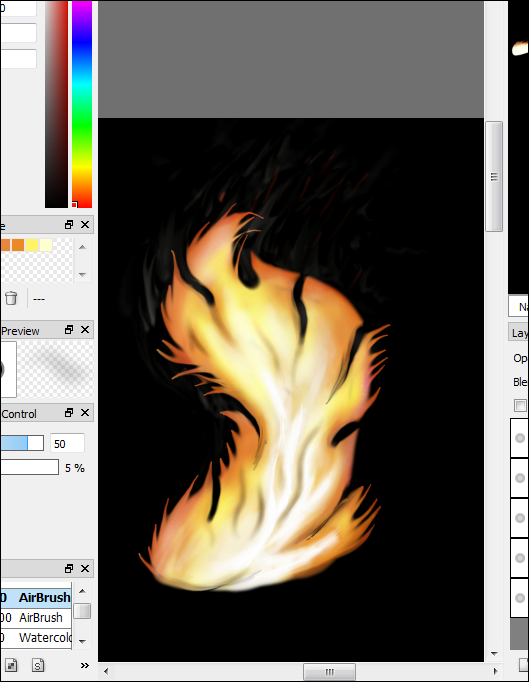Image resolution: width=529 pixels, height=682 pixels.
Task: Click the brush list scrollbar thumb
Action: point(82,611)
